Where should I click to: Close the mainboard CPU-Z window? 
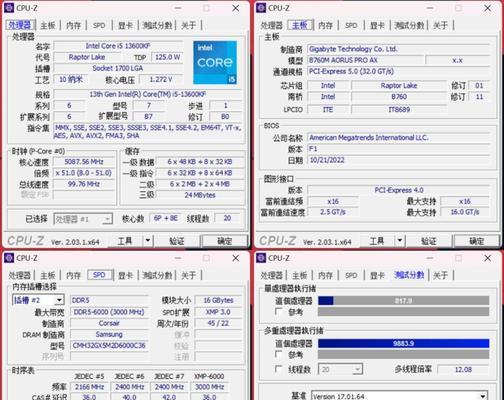pos(488,8)
